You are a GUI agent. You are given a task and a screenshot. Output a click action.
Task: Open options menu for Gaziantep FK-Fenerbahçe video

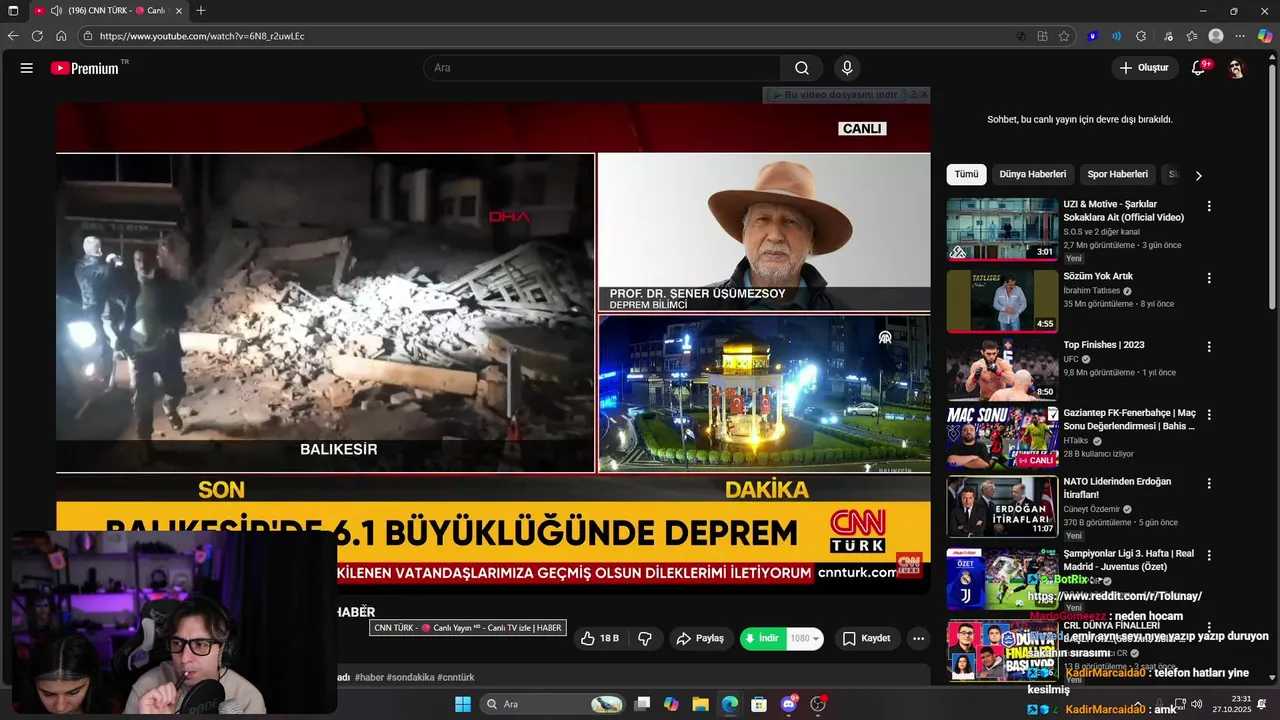click(x=1209, y=415)
